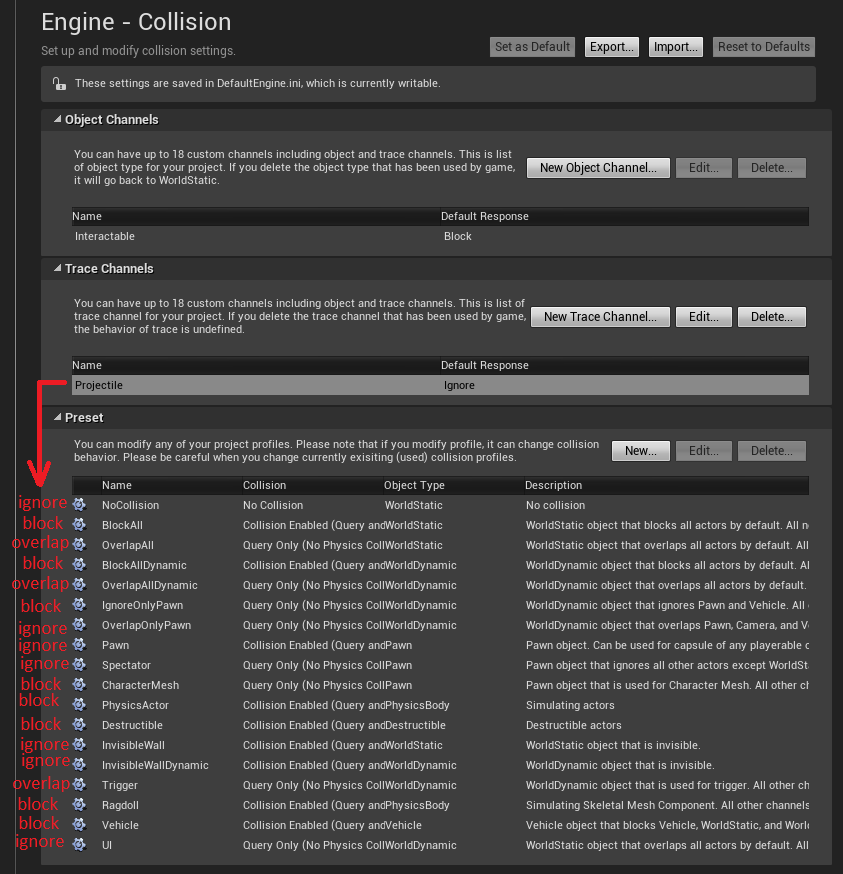Reset collision settings to defaults
843x874 pixels.
[763, 47]
